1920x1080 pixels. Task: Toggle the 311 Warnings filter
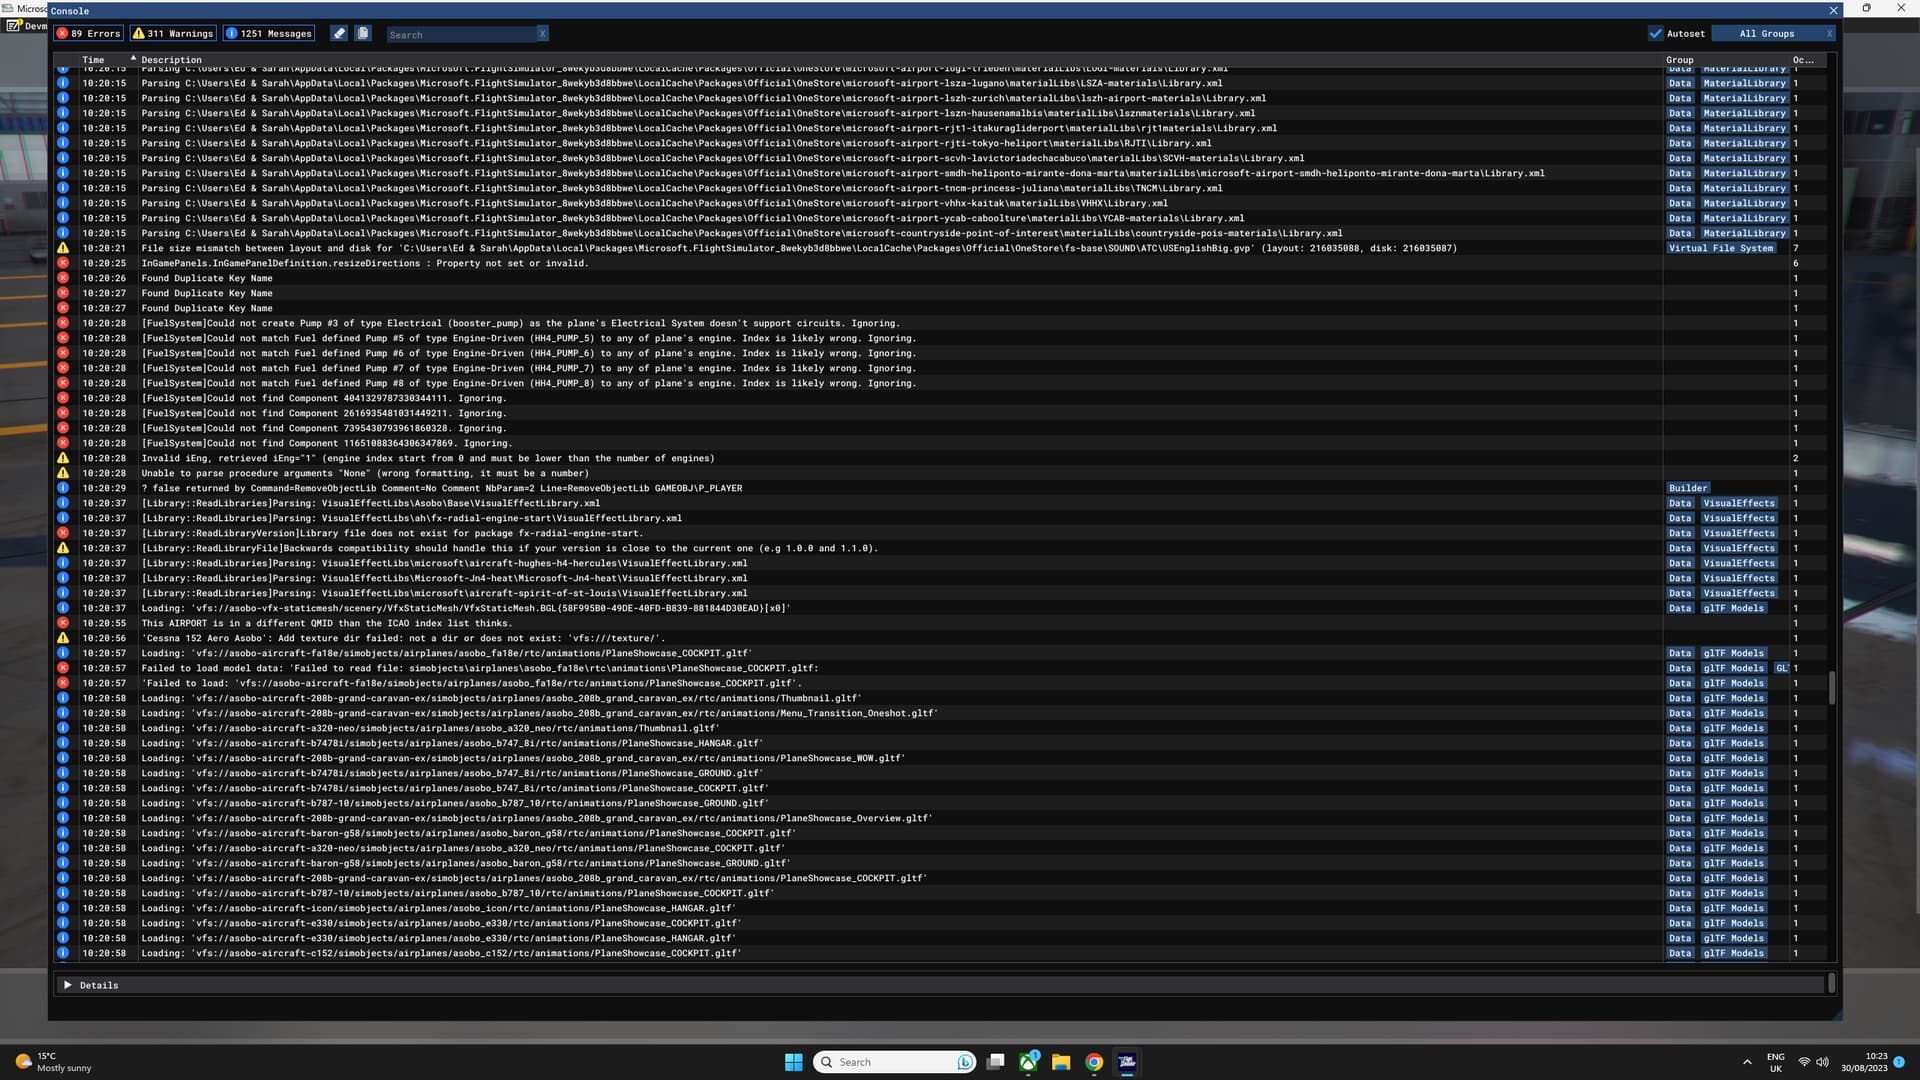pyautogui.click(x=173, y=33)
